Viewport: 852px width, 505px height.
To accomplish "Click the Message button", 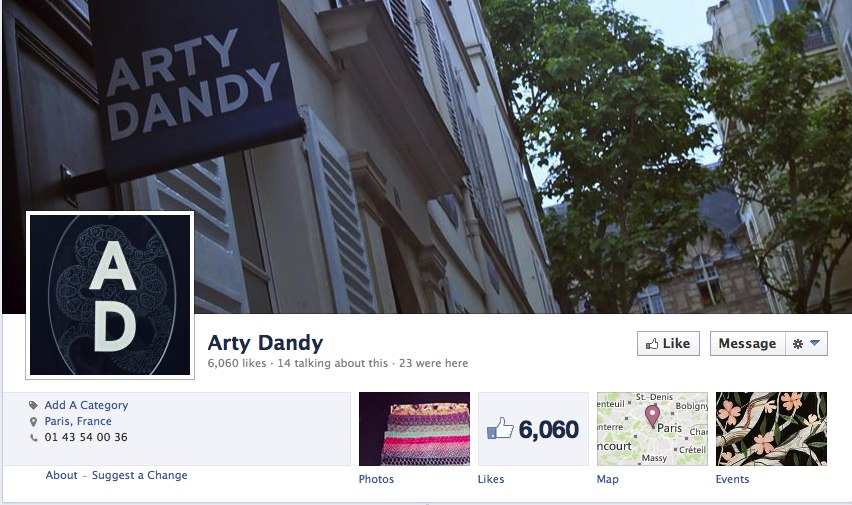I will tap(747, 344).
